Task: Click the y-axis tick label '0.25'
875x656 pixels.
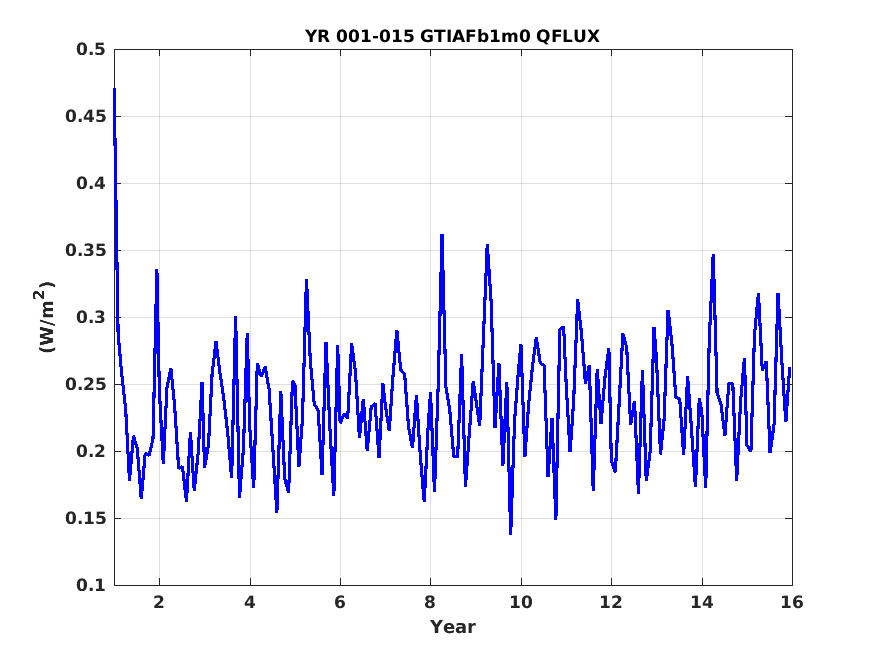Action: [85, 384]
